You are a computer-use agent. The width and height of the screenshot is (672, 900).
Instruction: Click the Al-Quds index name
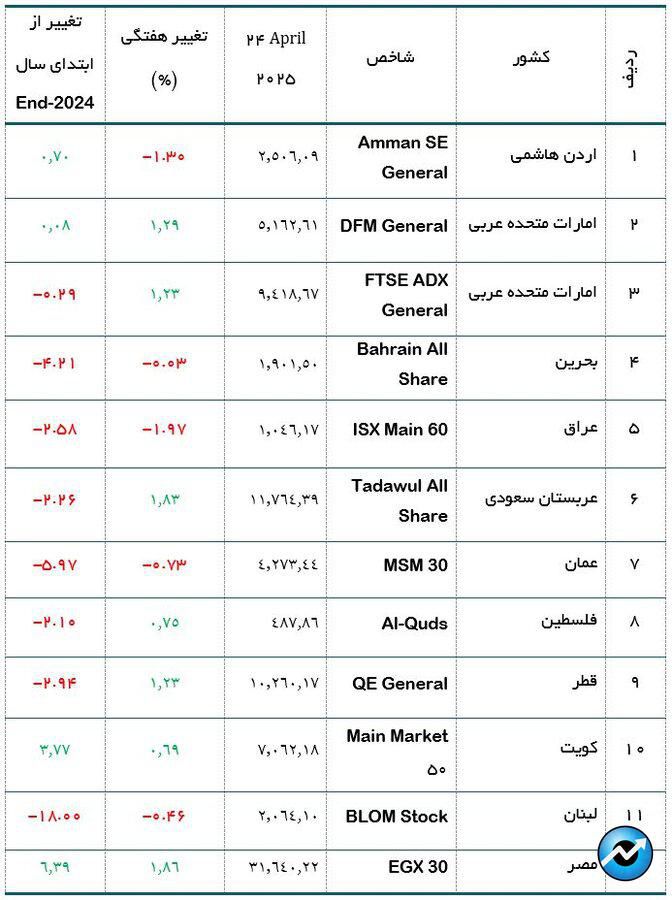point(414,623)
